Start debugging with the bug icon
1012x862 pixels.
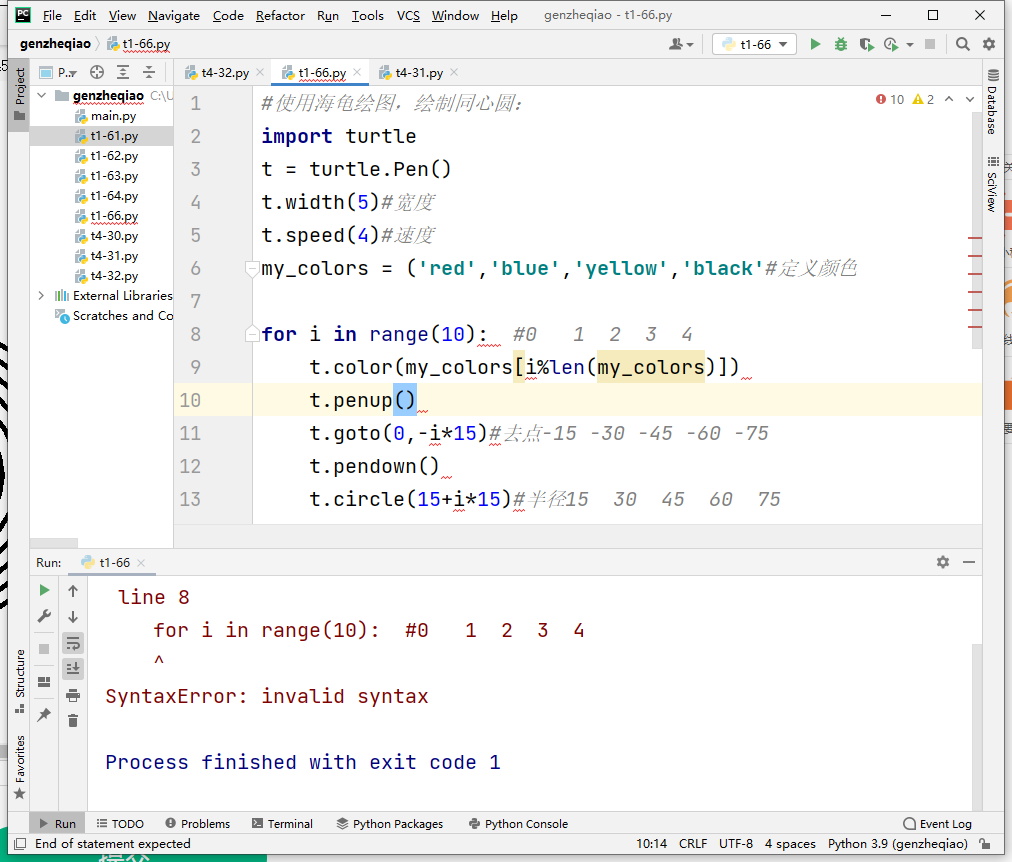pos(840,44)
